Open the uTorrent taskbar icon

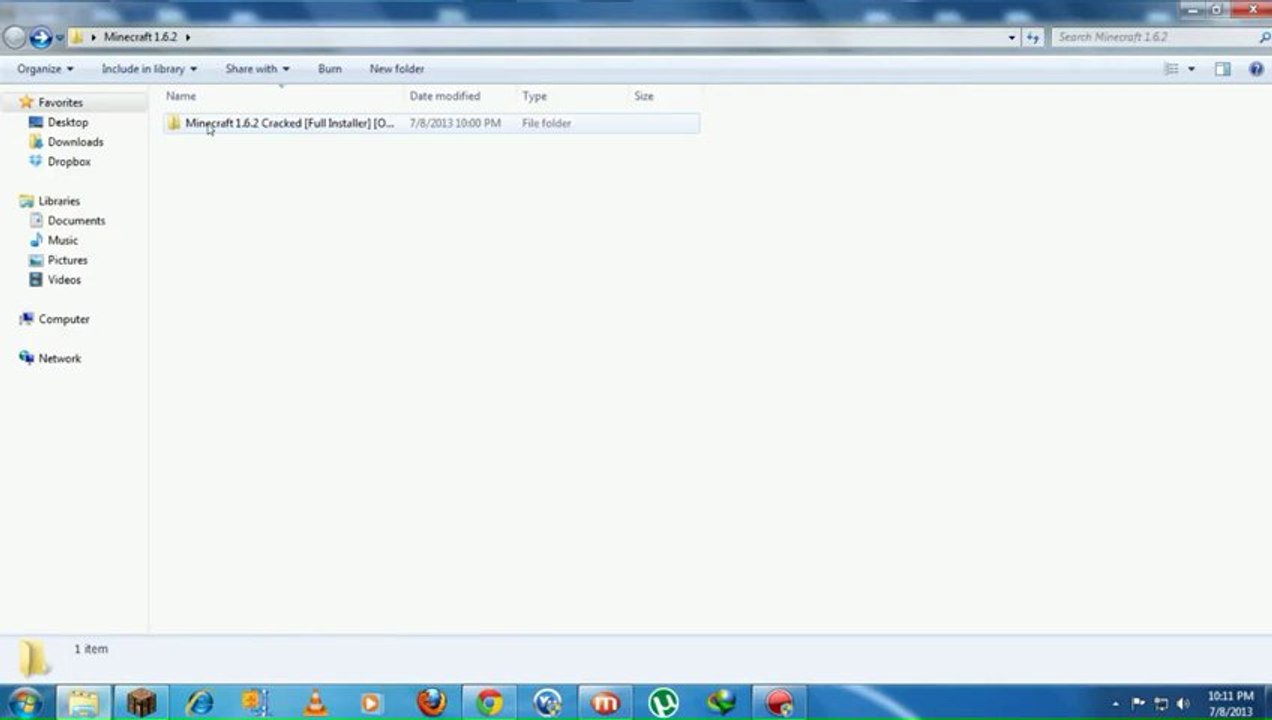tap(663, 702)
